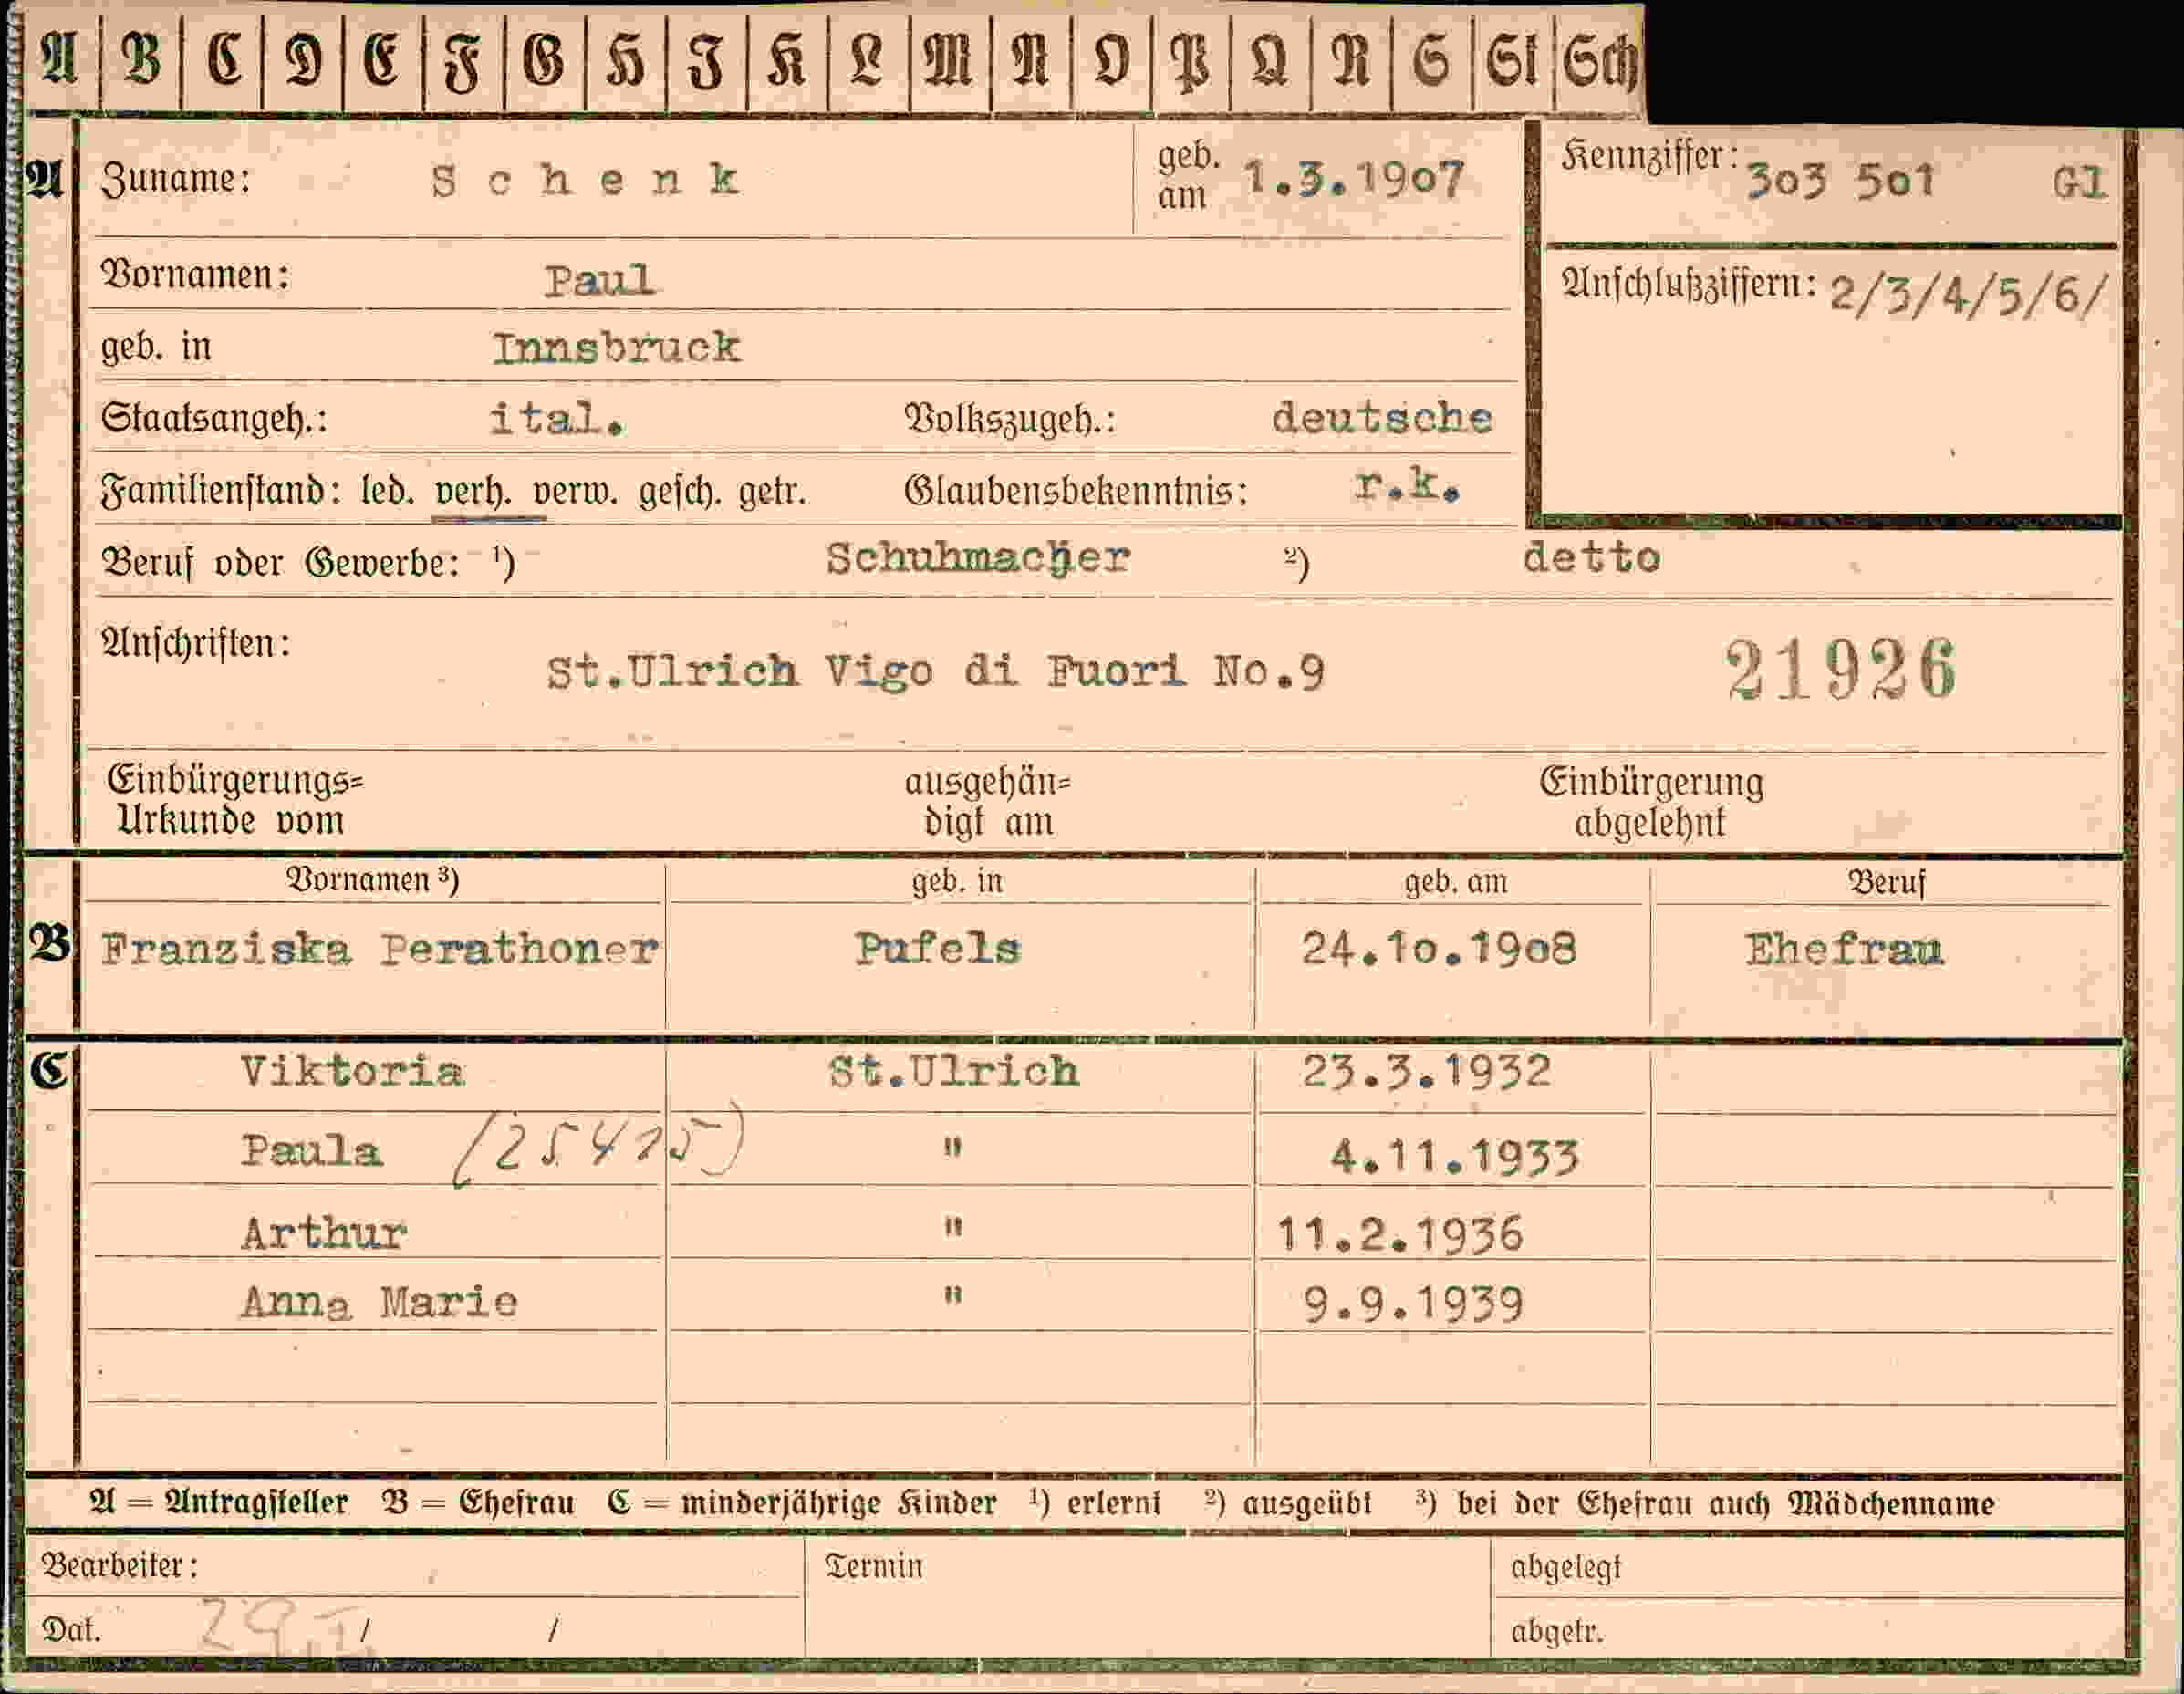
Task: Click the child name 'Arthur'
Action: coord(324,1233)
